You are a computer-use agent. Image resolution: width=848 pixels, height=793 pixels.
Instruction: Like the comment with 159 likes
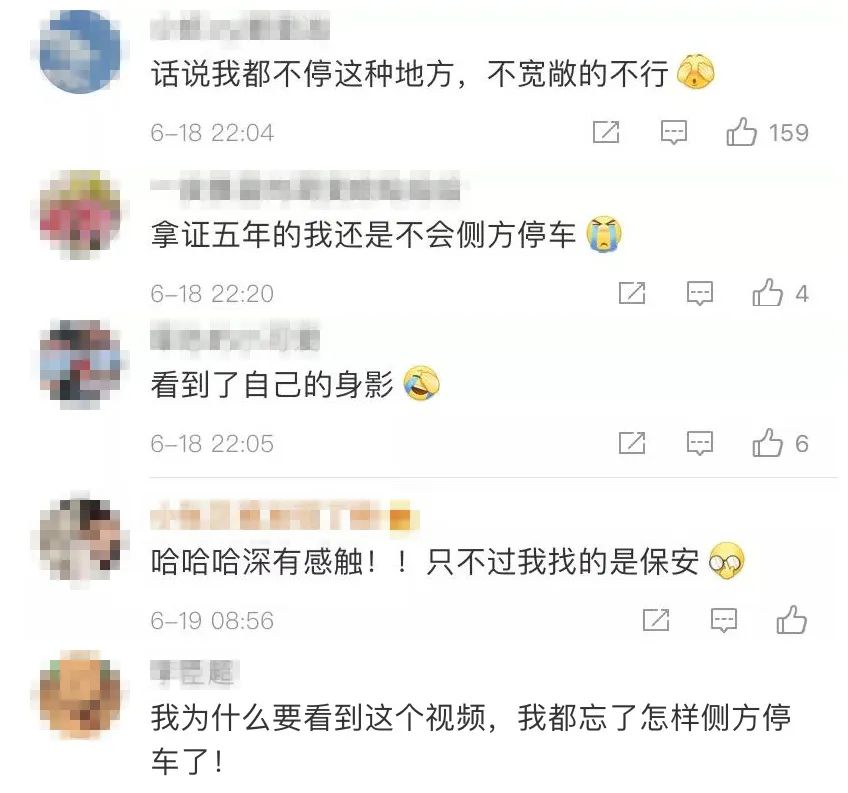[x=741, y=132]
